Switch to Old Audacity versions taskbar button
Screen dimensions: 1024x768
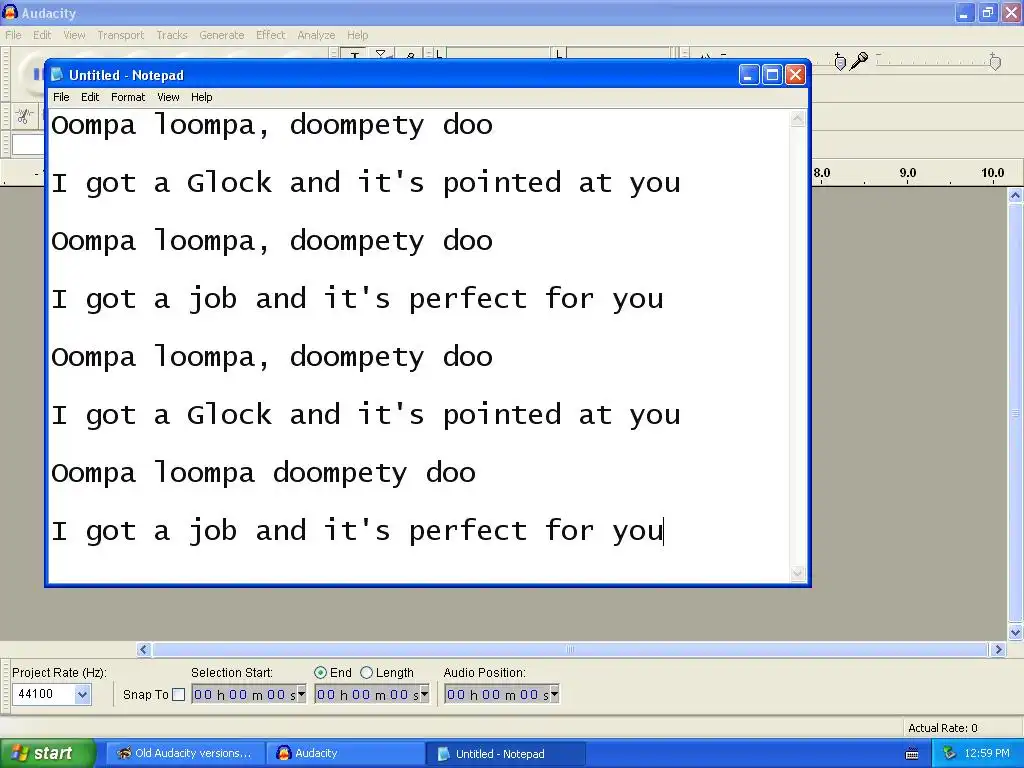point(185,754)
